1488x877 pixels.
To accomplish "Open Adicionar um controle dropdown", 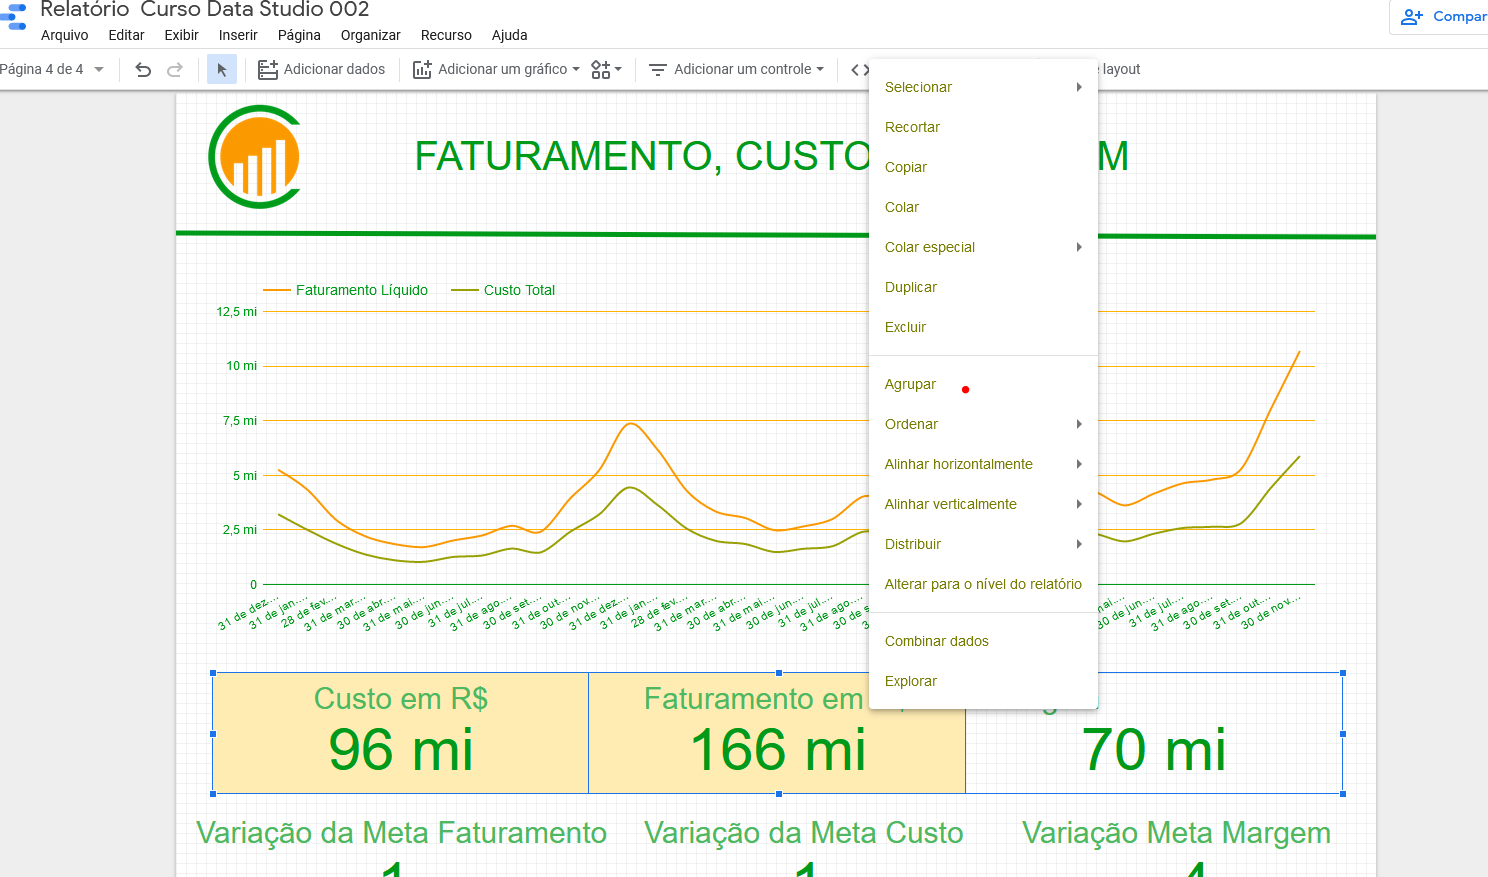I will point(737,69).
